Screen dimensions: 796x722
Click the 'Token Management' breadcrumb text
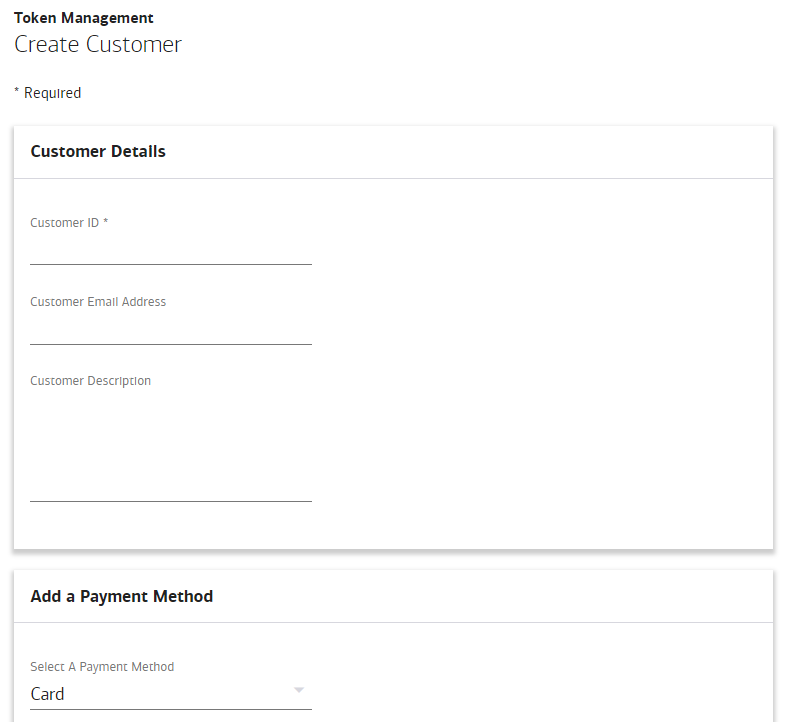(84, 18)
